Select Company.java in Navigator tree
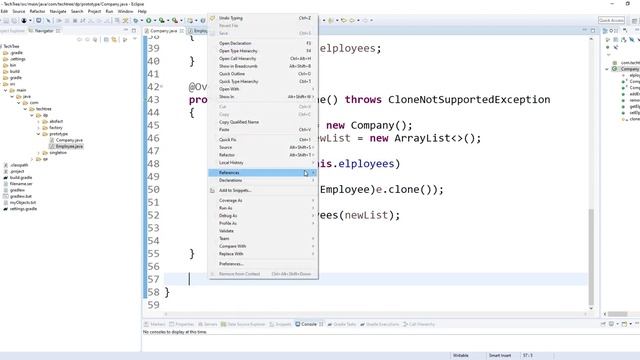This screenshot has width=640, height=360. pyautogui.click(x=69, y=140)
